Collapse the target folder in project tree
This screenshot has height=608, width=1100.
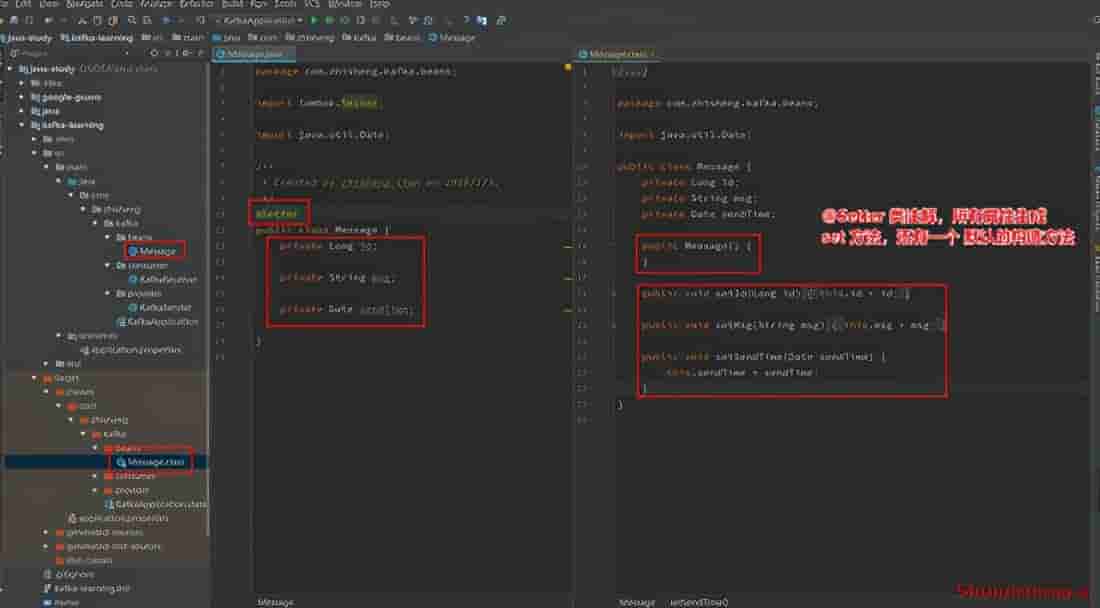(34, 378)
